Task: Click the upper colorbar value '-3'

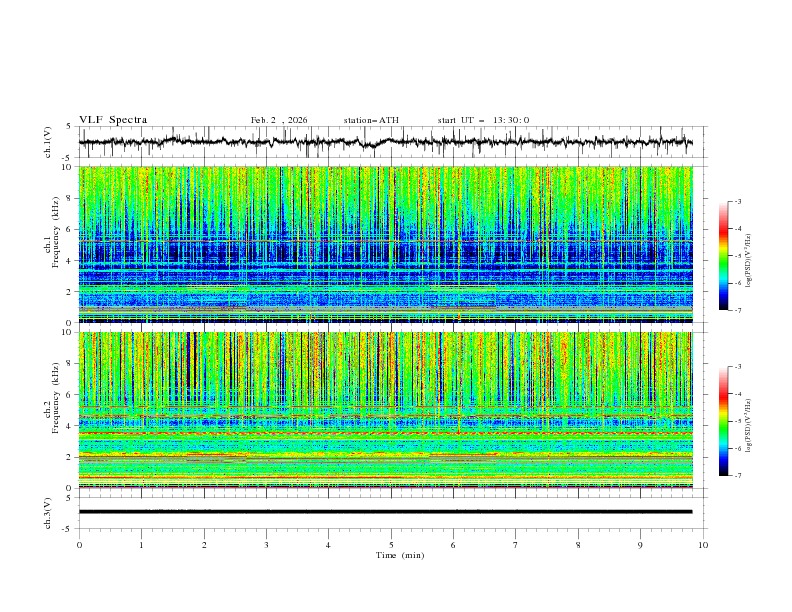Action: click(x=738, y=201)
